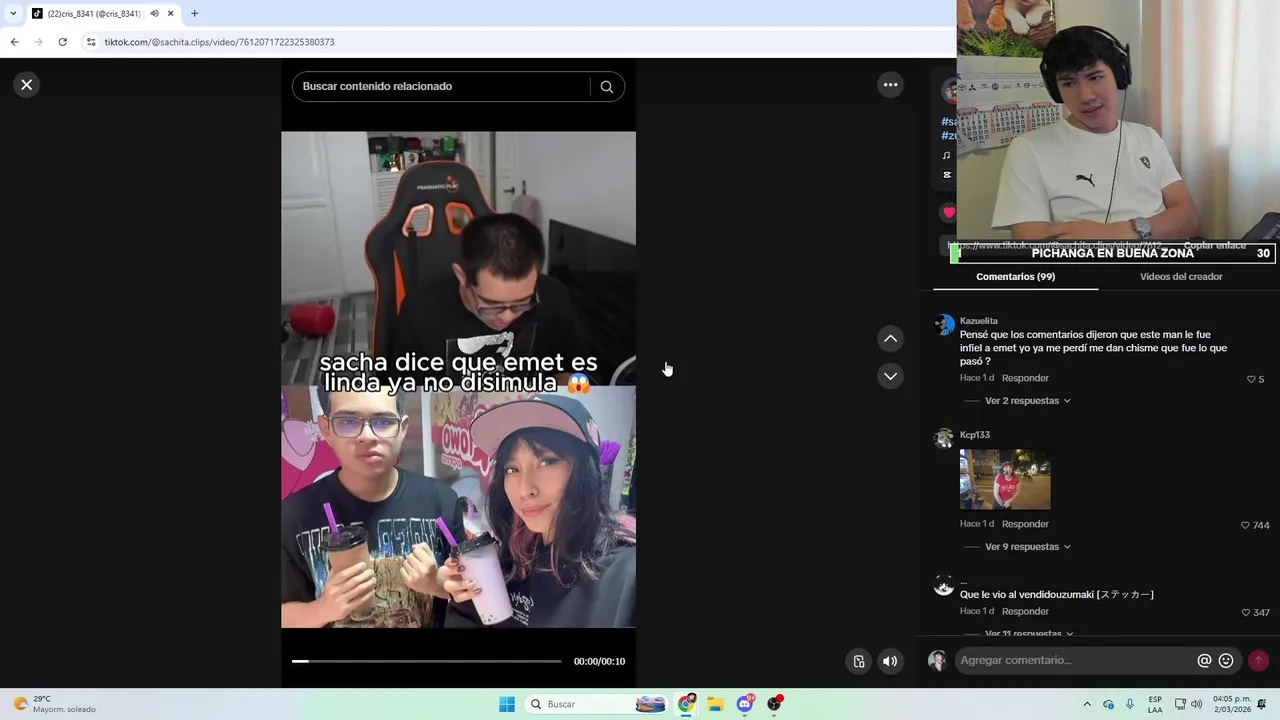Click the avatar of the 'vendidouzumaki' commenter
This screenshot has width=1280, height=720.
pos(944,586)
